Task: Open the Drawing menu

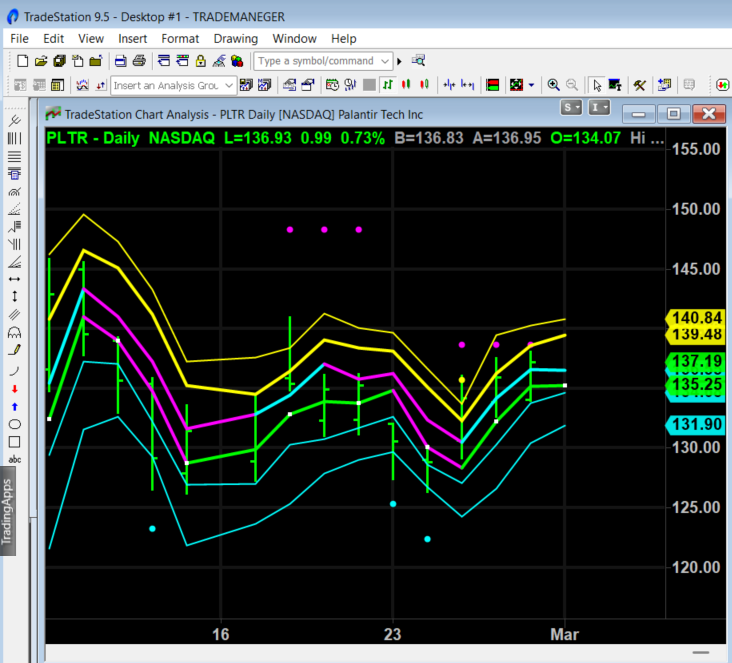Action: [236, 38]
